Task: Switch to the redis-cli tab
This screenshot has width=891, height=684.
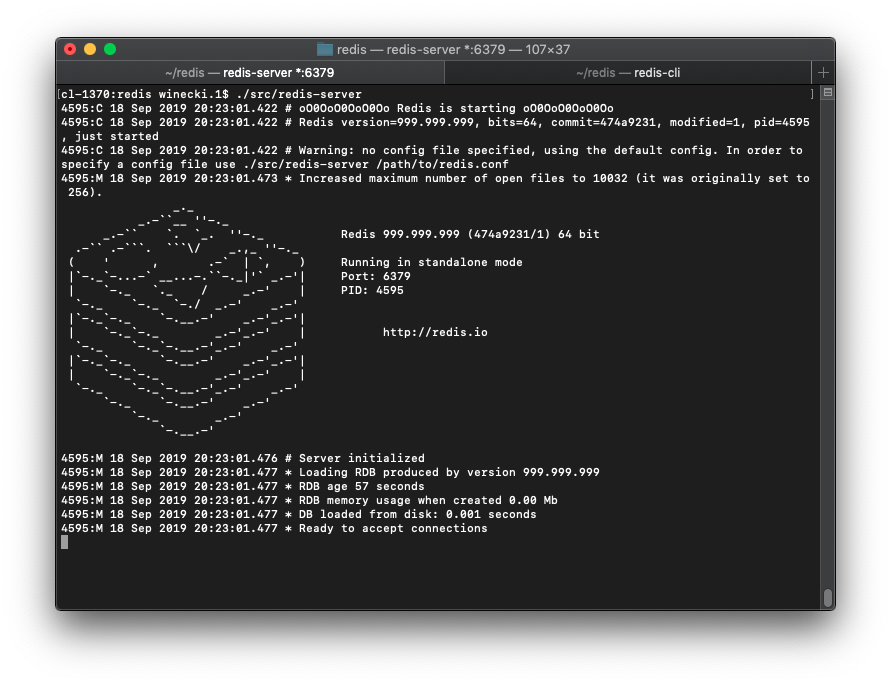Action: [x=628, y=72]
